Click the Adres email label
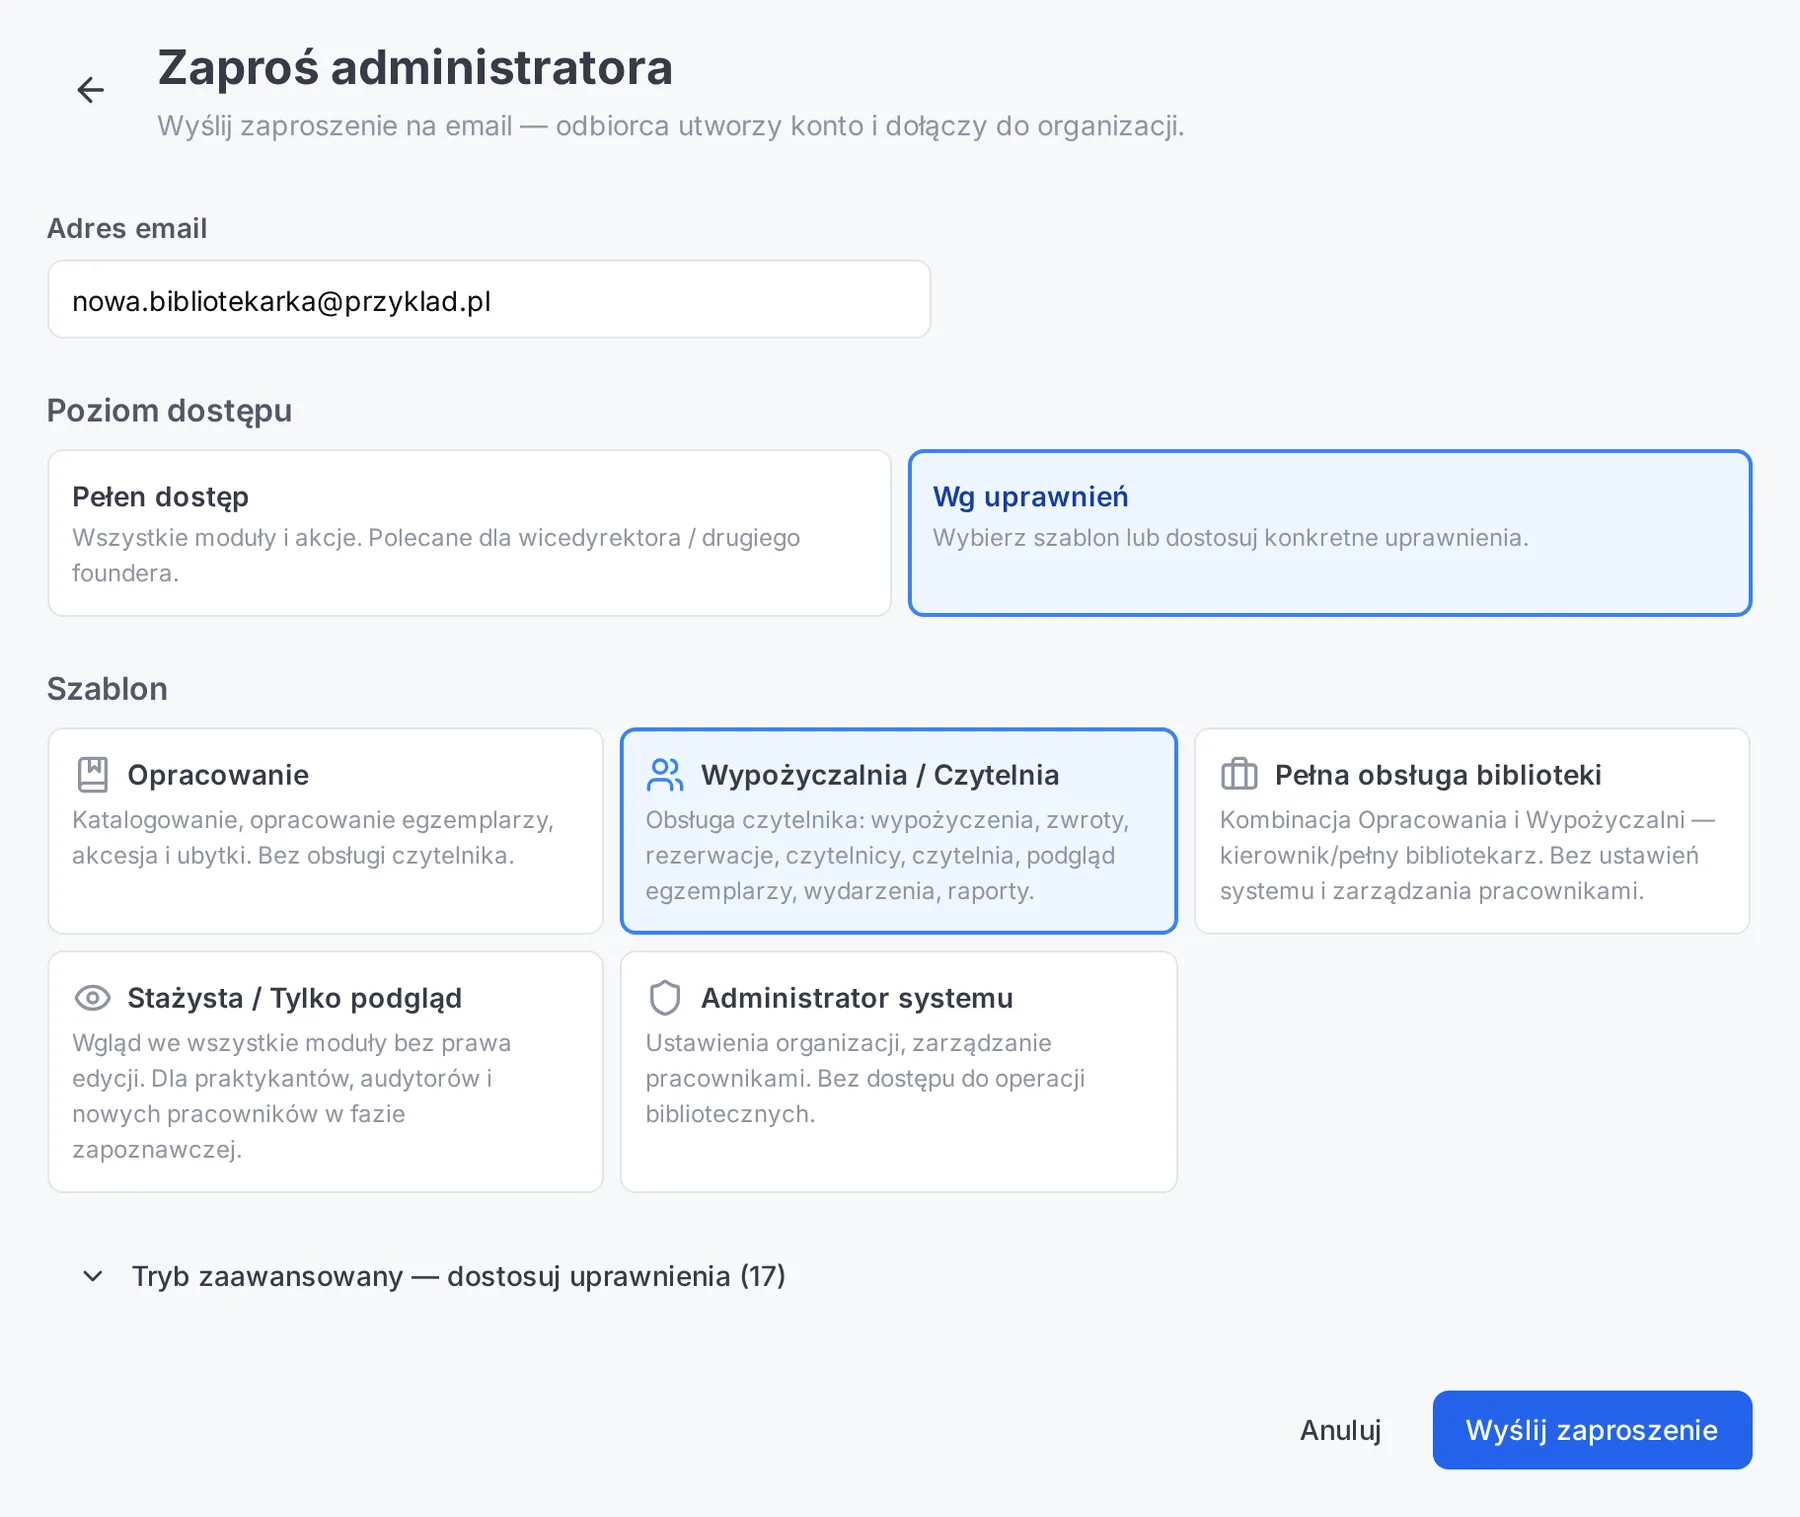Screen dimensions: 1800x1517 tap(127, 228)
